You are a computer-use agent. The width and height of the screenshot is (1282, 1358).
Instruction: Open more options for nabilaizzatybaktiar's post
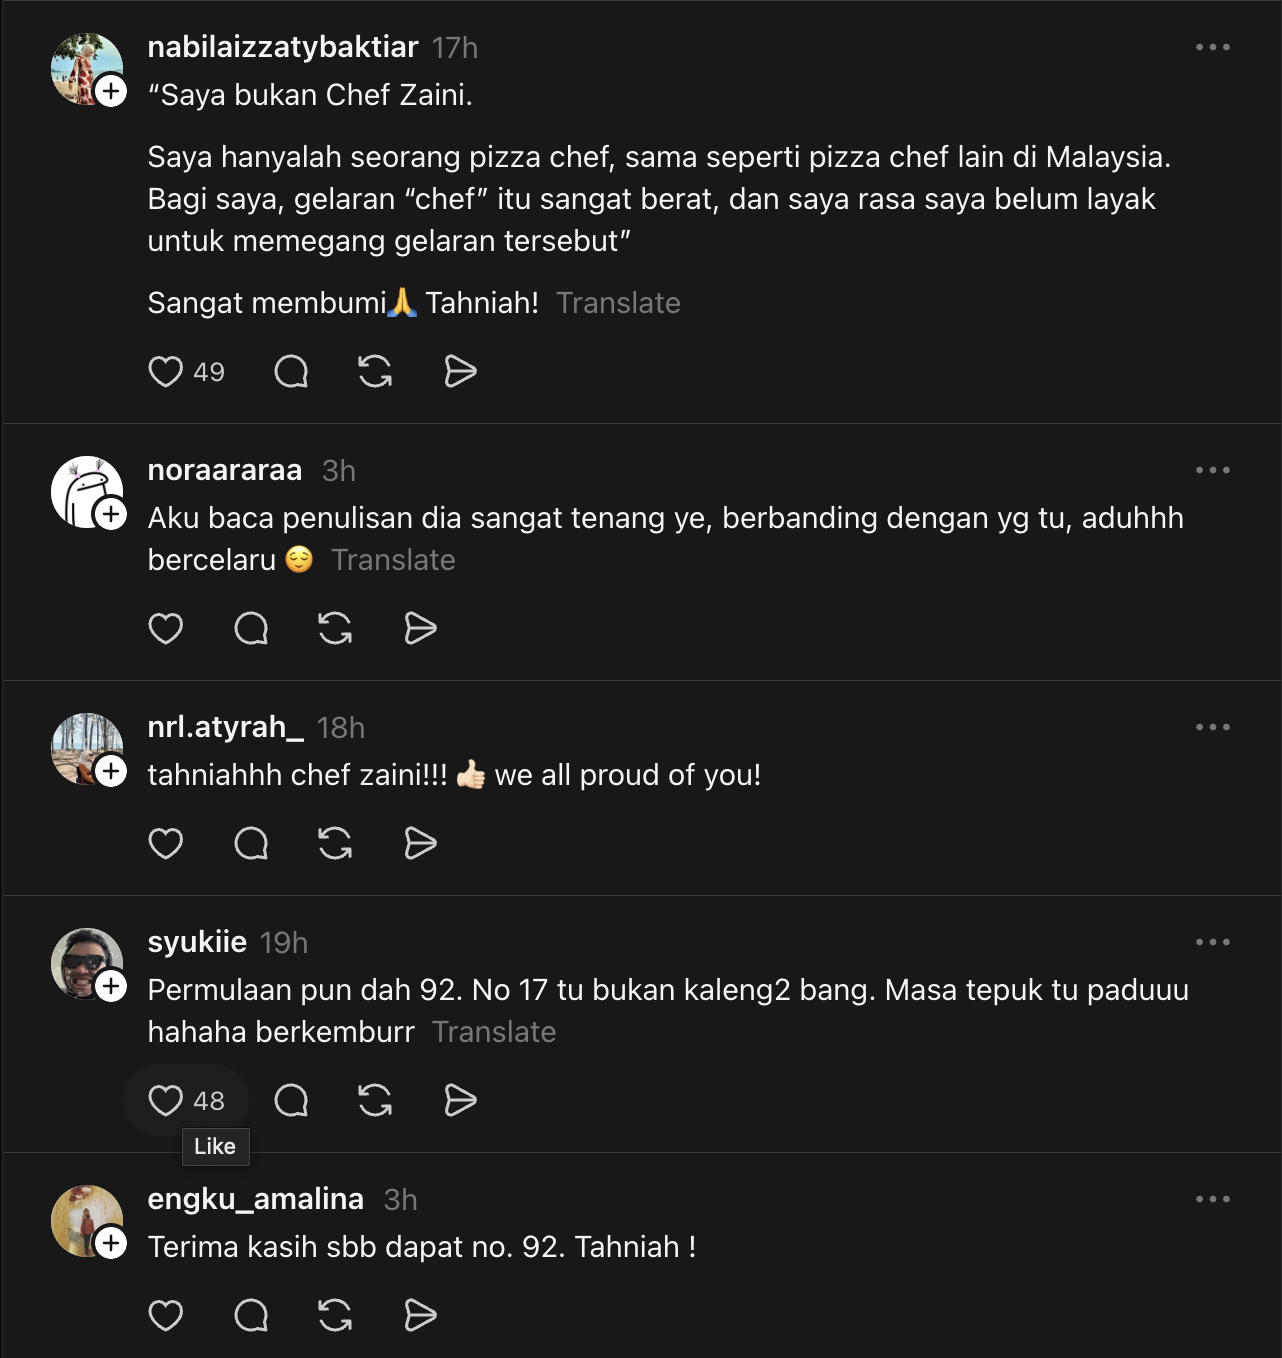1212,47
